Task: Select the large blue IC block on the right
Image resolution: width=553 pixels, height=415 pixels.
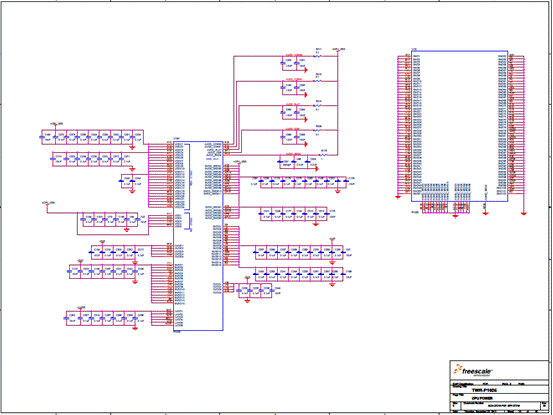Action: pos(460,126)
